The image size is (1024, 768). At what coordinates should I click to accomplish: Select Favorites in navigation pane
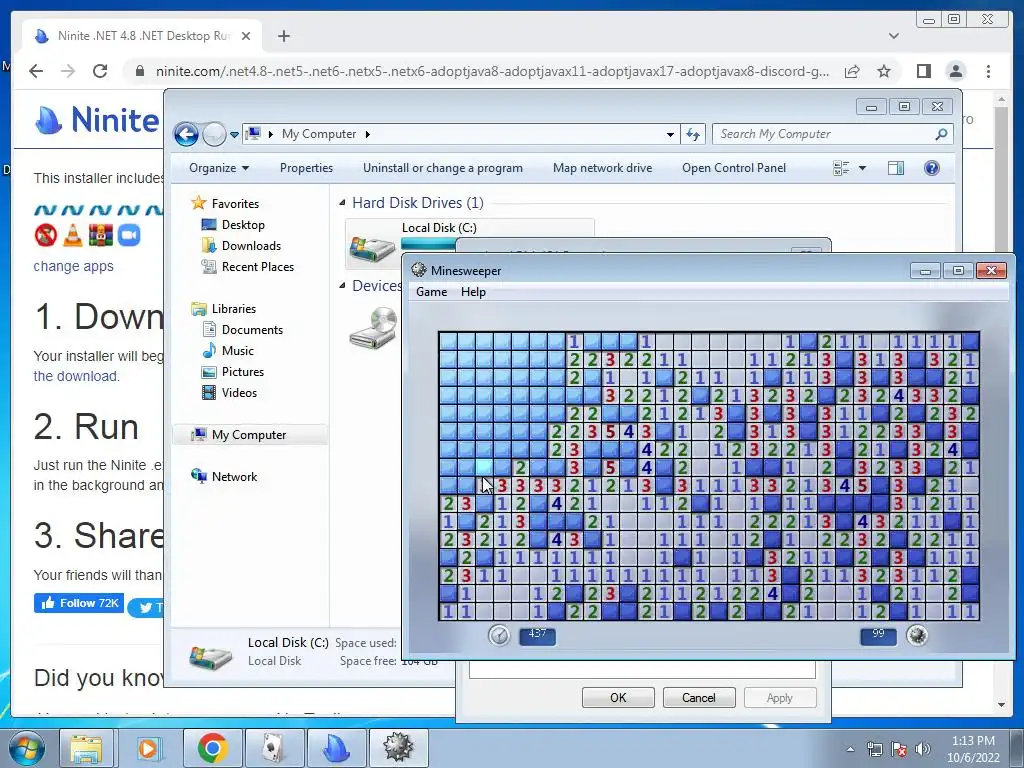click(x=225, y=204)
